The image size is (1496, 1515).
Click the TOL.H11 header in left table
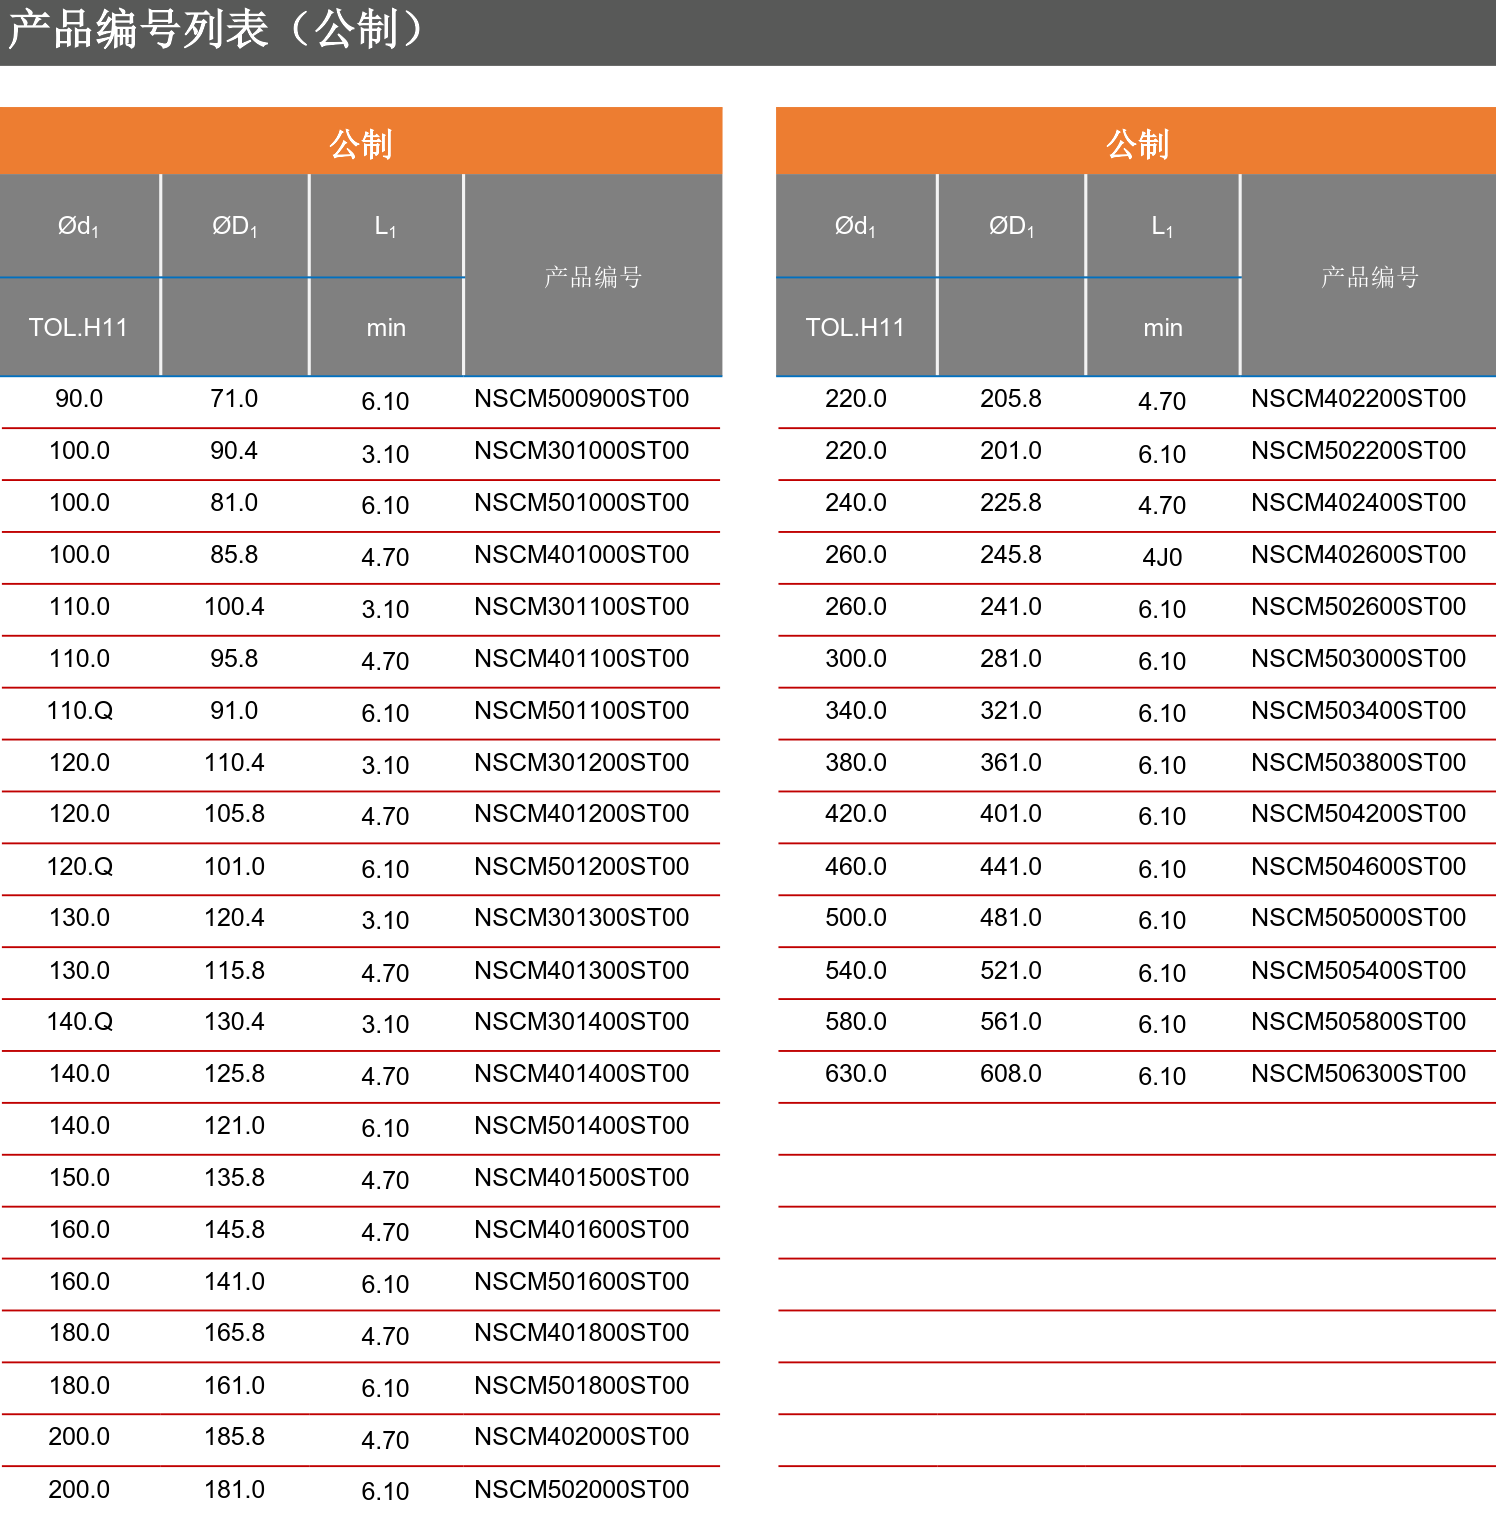point(78,328)
